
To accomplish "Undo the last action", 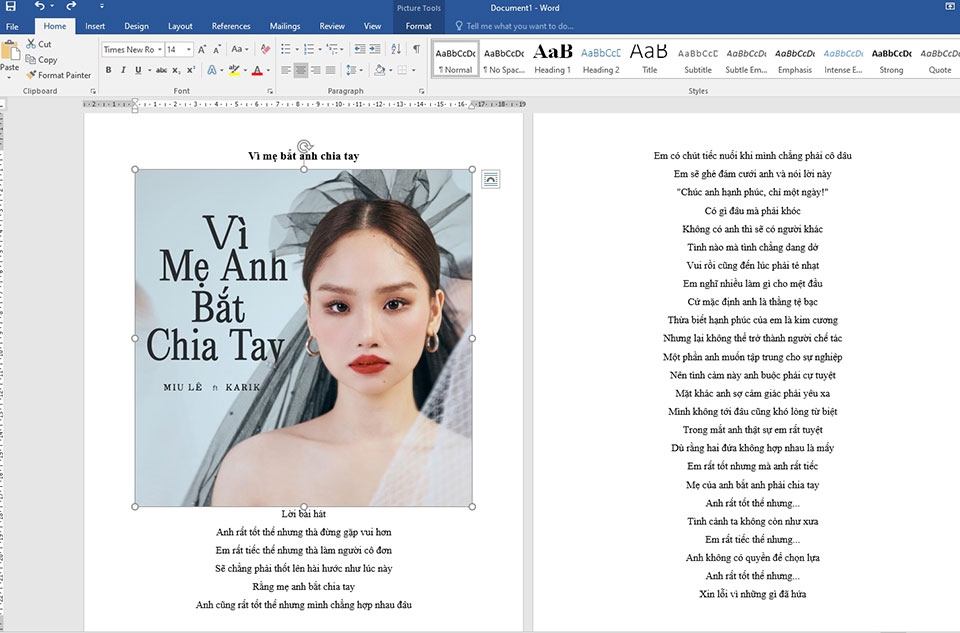I will click(40, 7).
